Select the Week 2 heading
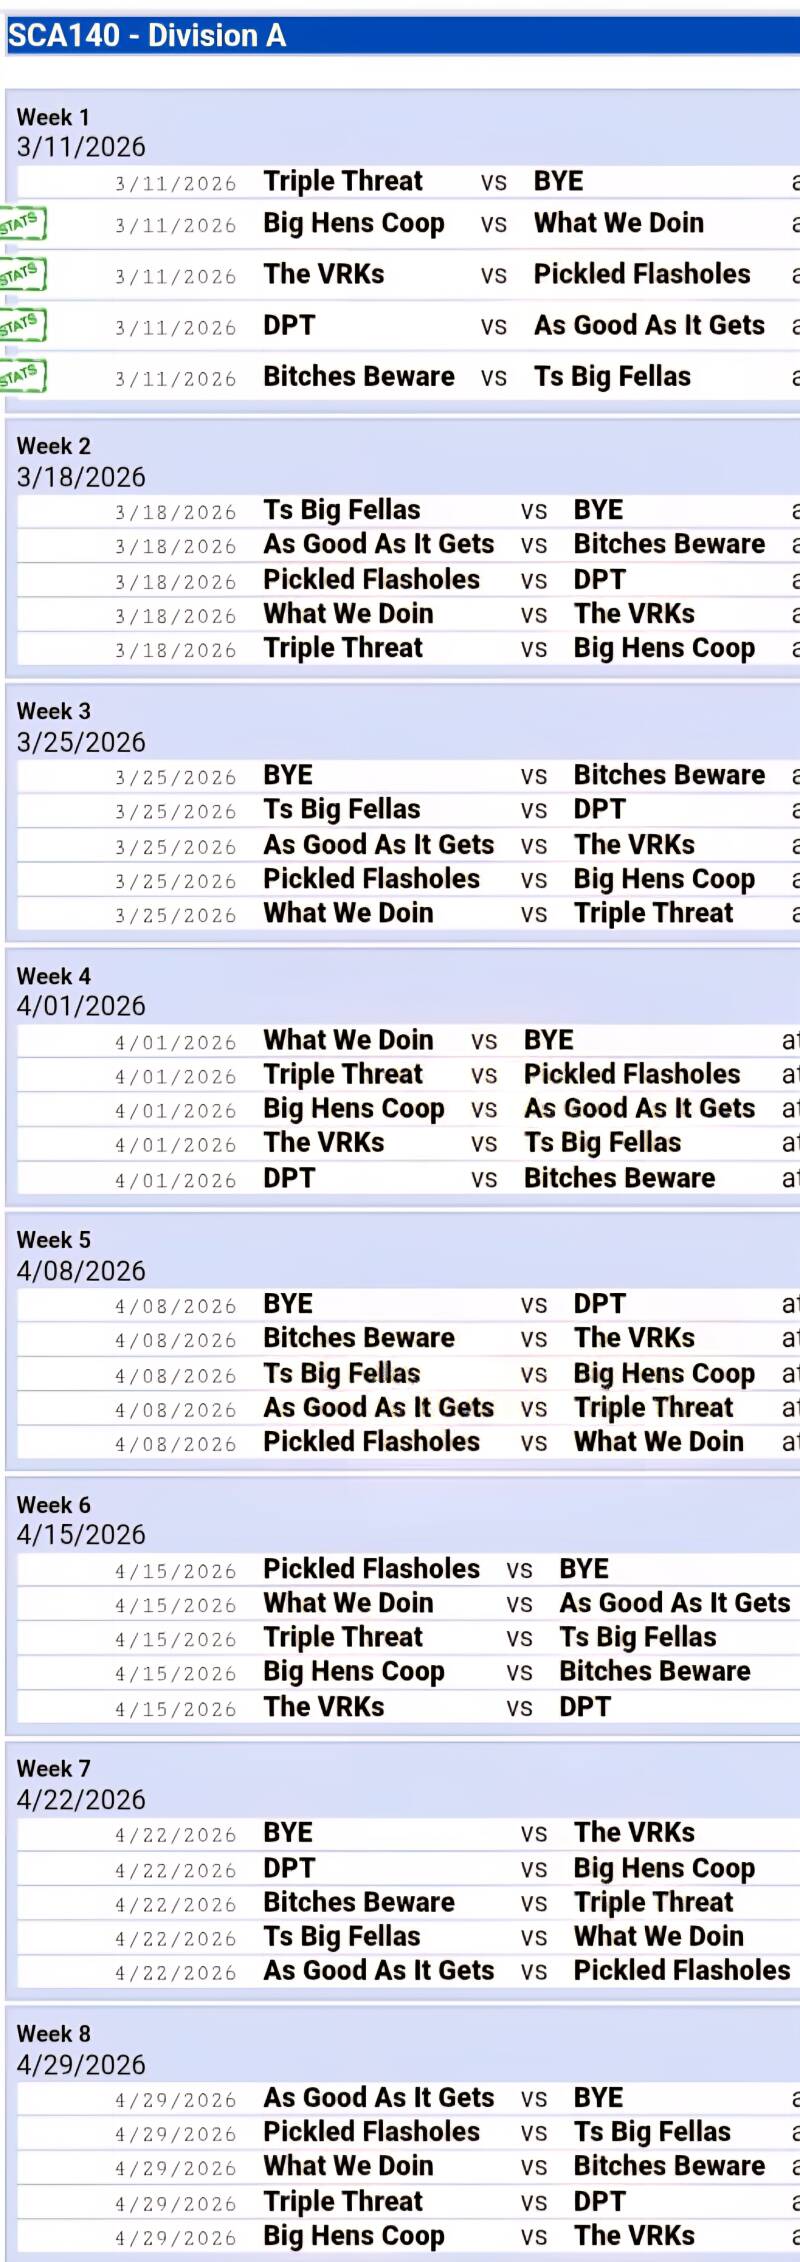The width and height of the screenshot is (800, 2262). [54, 446]
